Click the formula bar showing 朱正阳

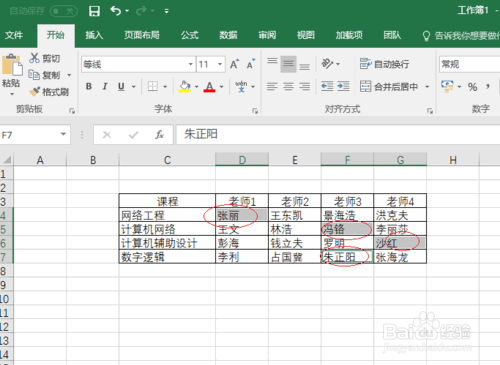(338, 134)
